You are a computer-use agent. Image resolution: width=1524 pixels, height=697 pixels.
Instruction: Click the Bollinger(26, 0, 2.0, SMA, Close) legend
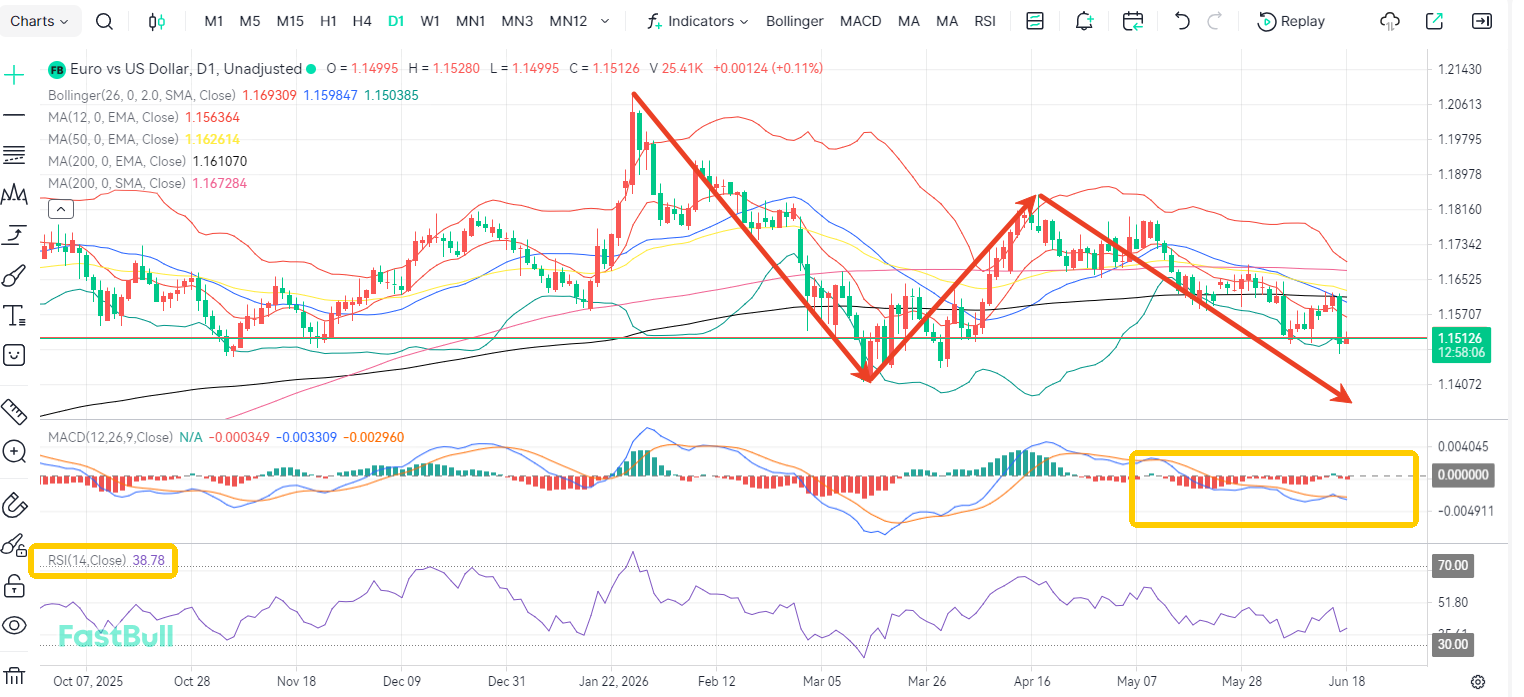click(142, 95)
